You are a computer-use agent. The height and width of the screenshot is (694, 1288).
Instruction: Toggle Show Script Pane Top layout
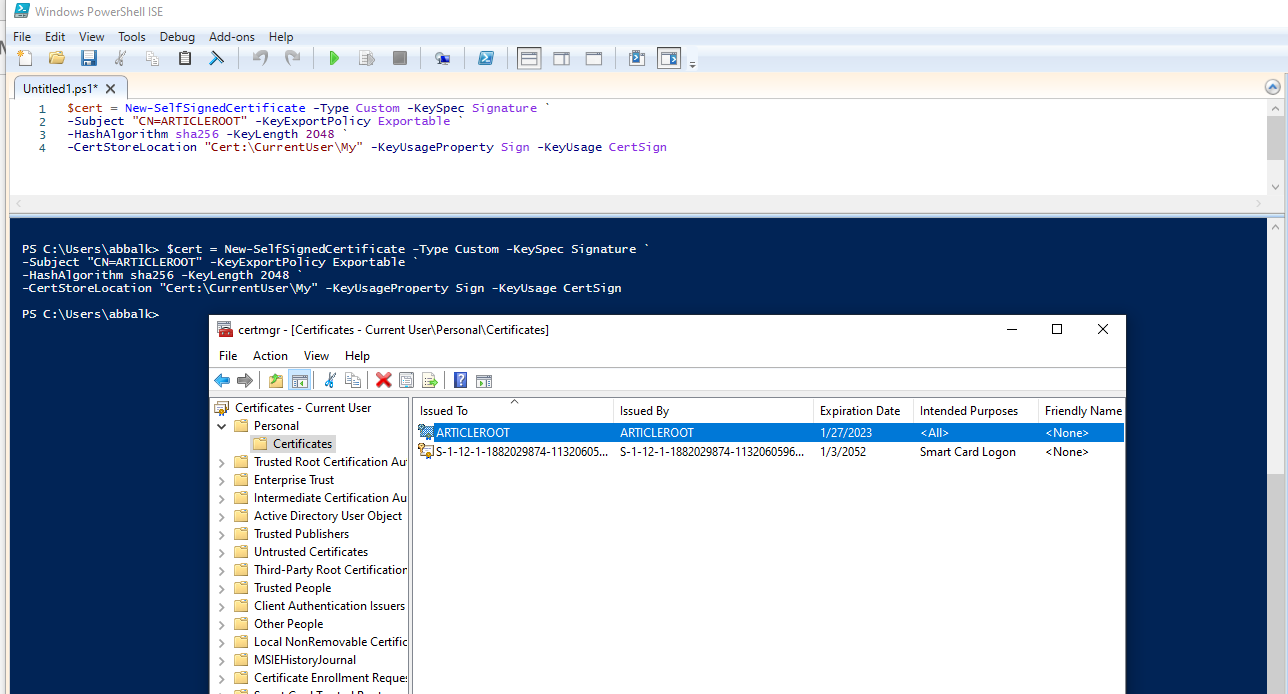coord(529,59)
